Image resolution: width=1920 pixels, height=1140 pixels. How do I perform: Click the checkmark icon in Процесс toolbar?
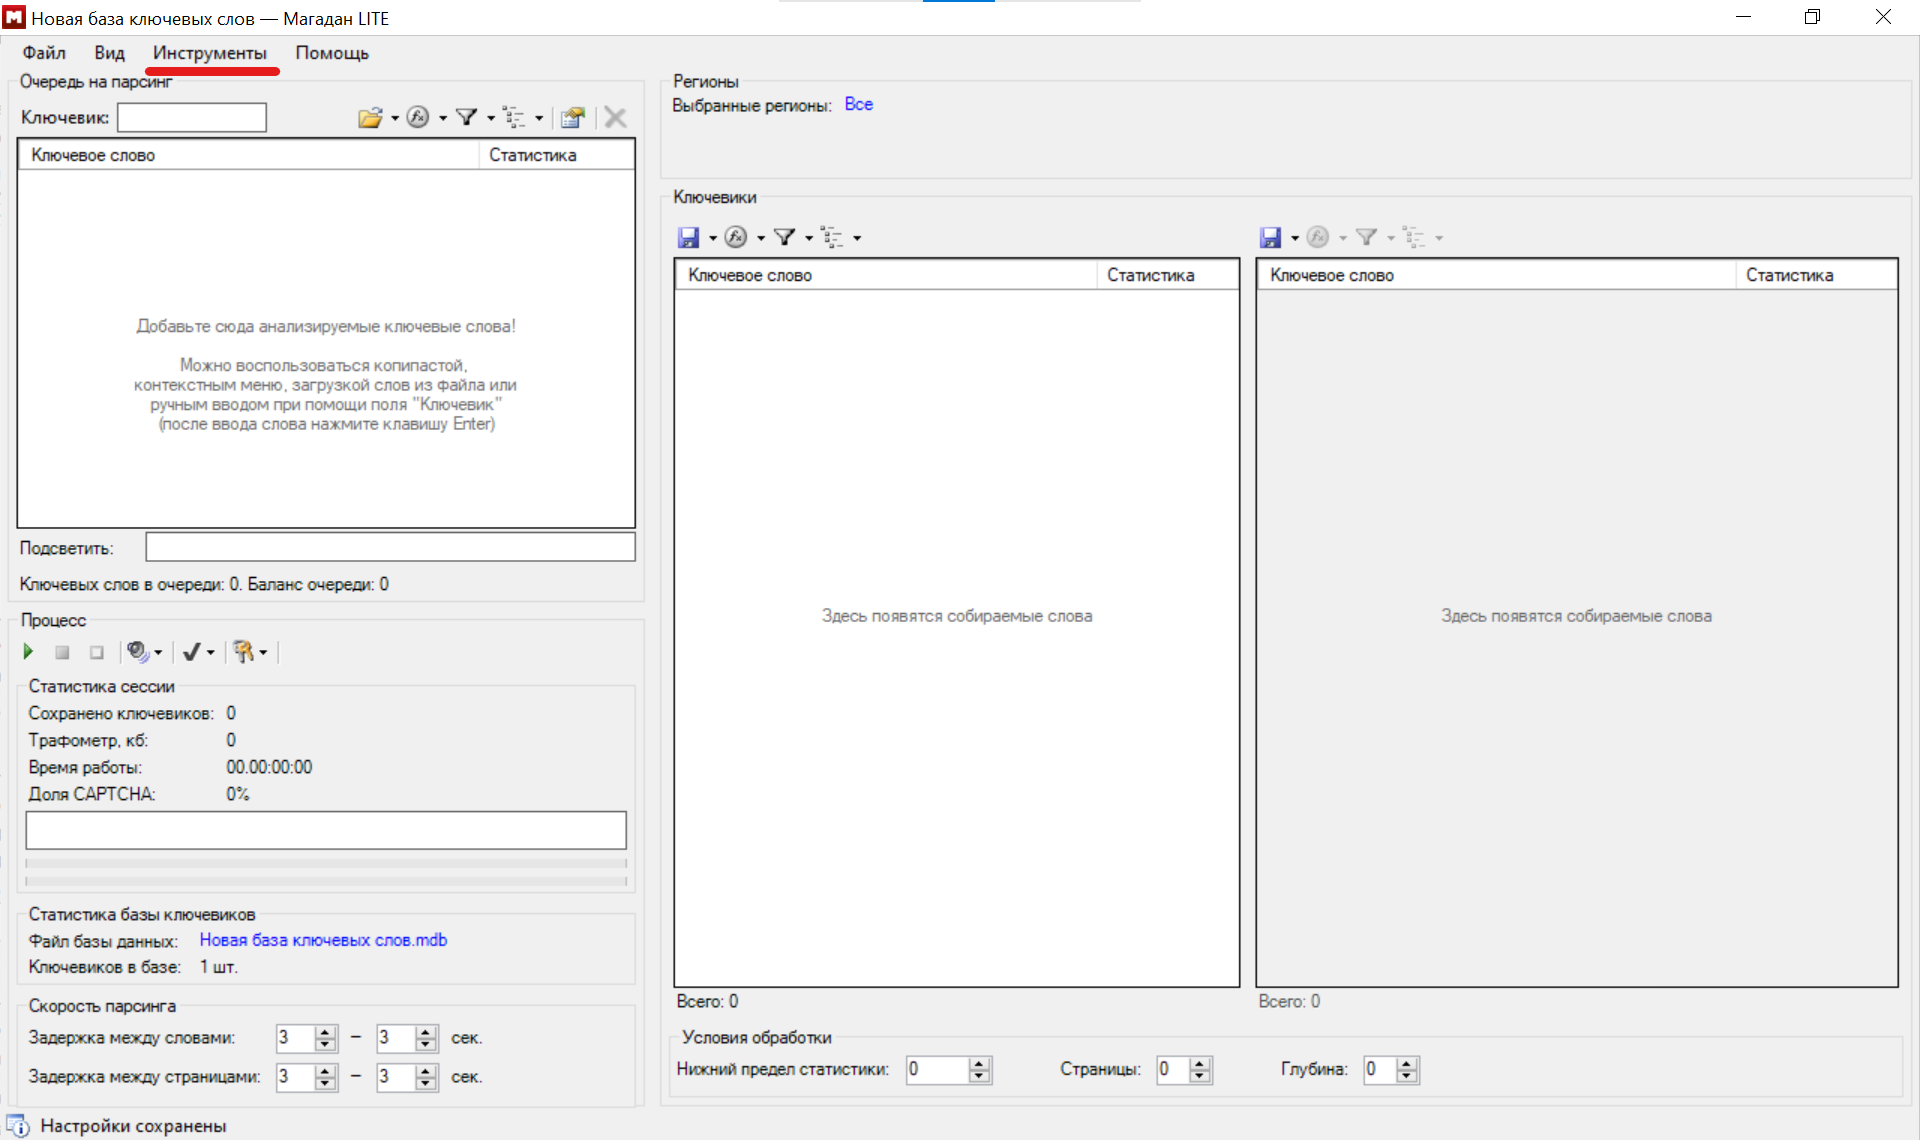[191, 652]
